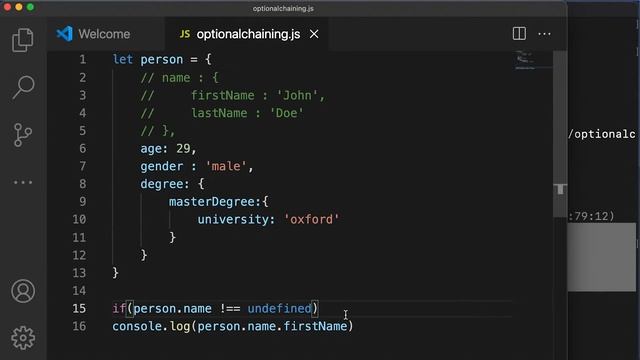The width and height of the screenshot is (640, 360).
Task: Click the editor vertical scrollbar thumb
Action: 560,135
